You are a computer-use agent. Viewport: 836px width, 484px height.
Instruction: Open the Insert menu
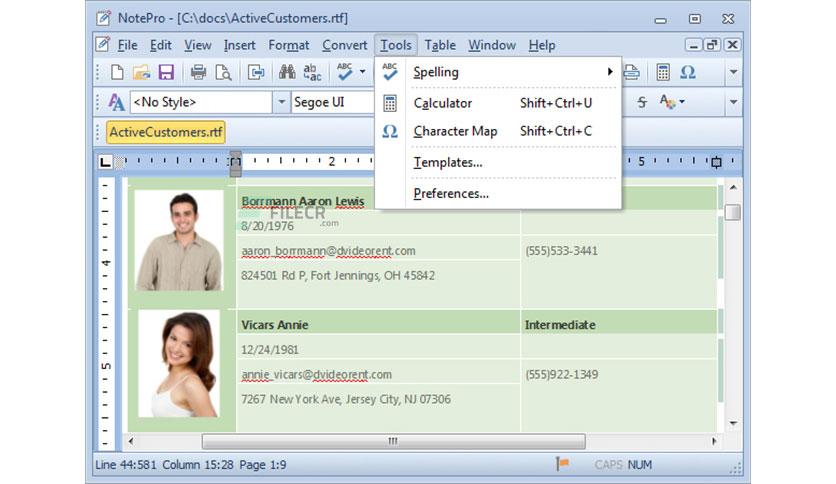point(239,45)
